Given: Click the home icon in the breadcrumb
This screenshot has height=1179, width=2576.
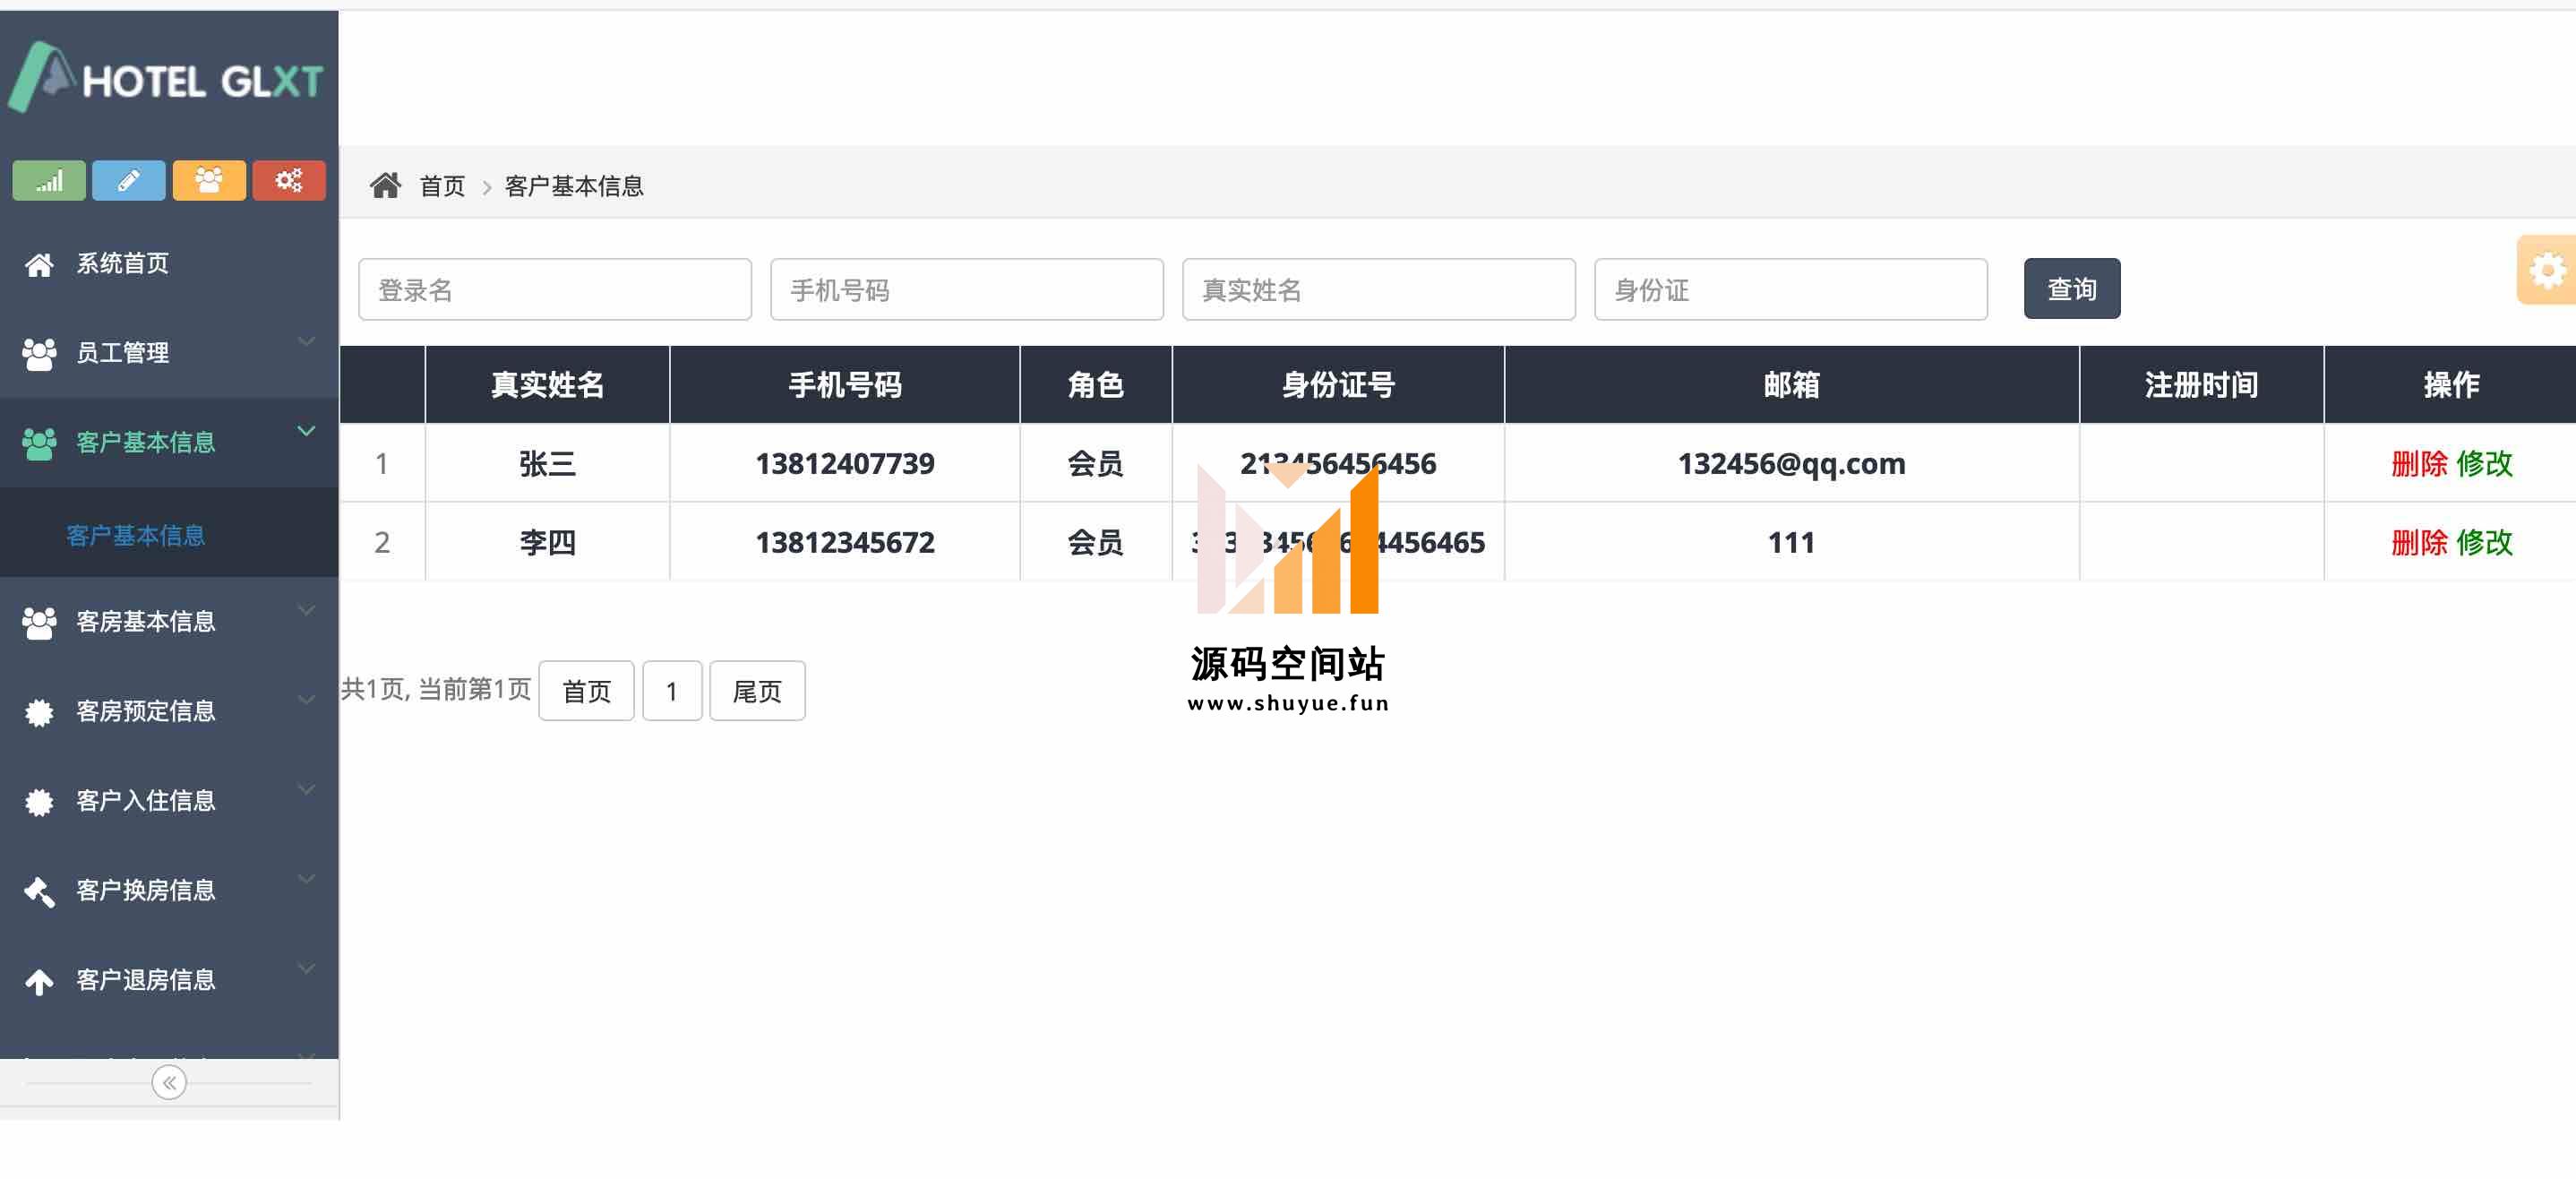Looking at the screenshot, I should point(385,186).
